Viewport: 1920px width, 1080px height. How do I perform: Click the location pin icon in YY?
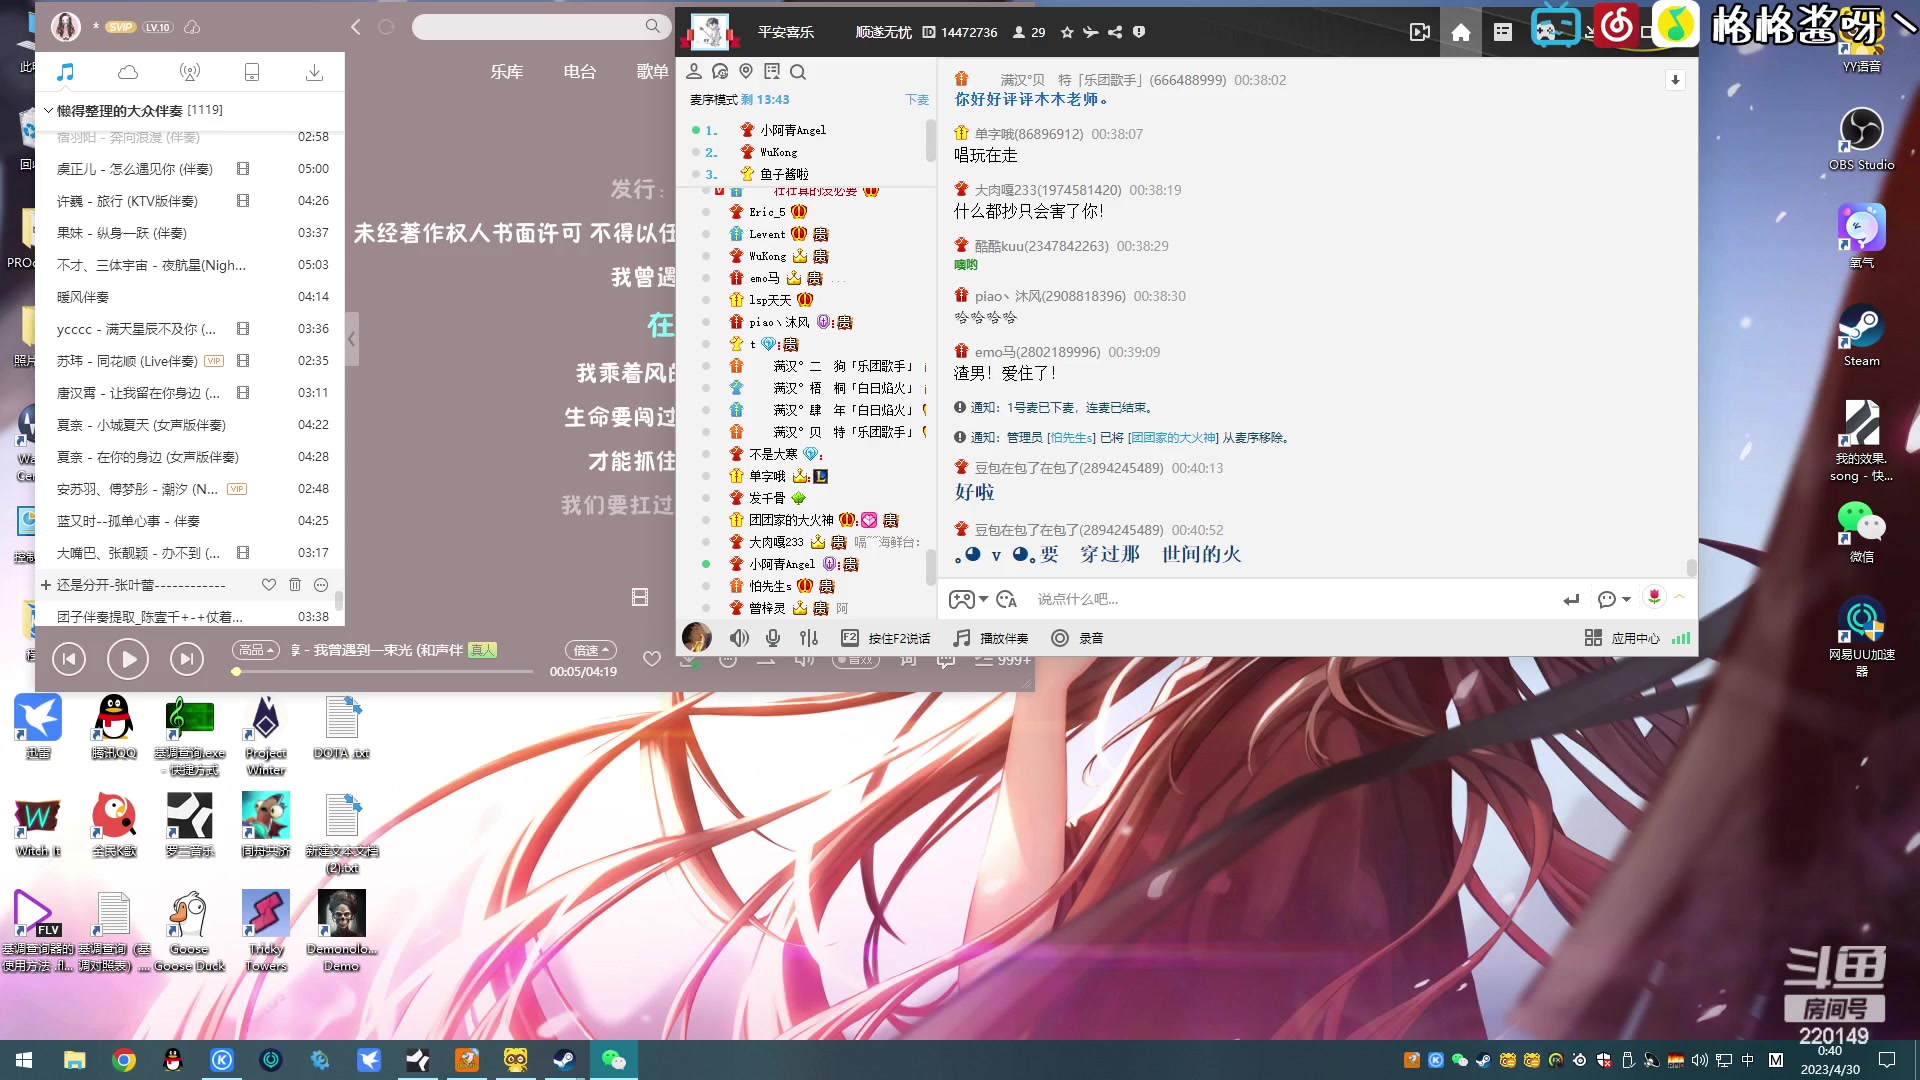746,72
